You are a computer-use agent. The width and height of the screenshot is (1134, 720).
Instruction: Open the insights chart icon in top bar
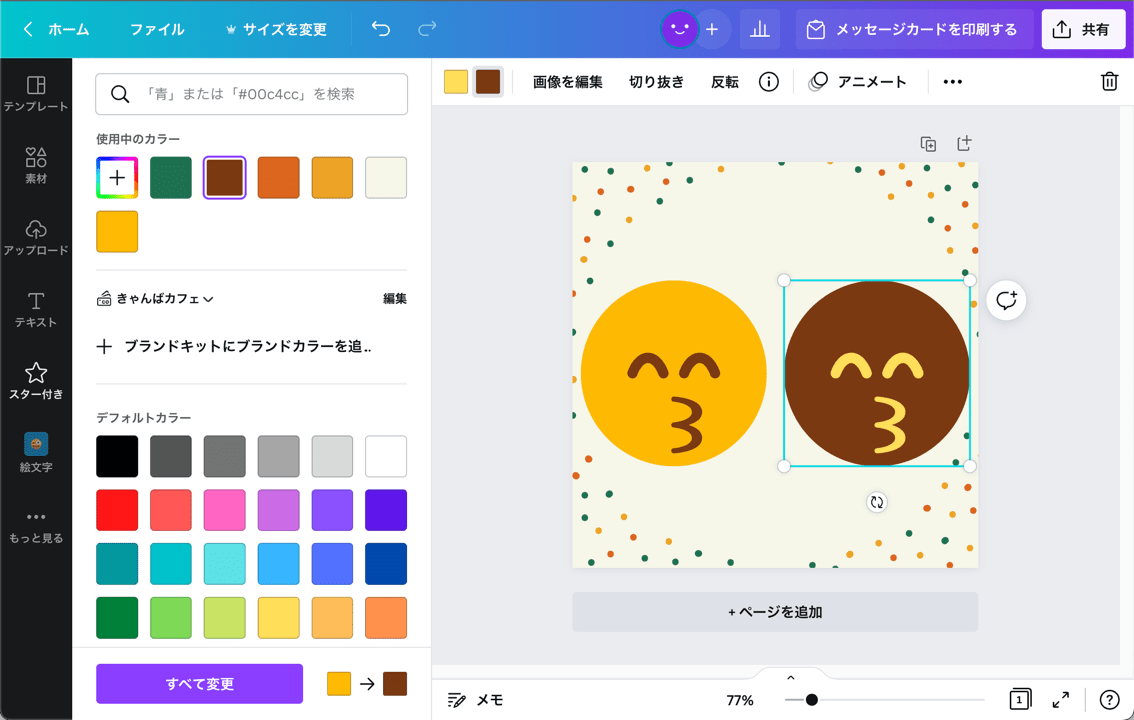pyautogui.click(x=760, y=29)
